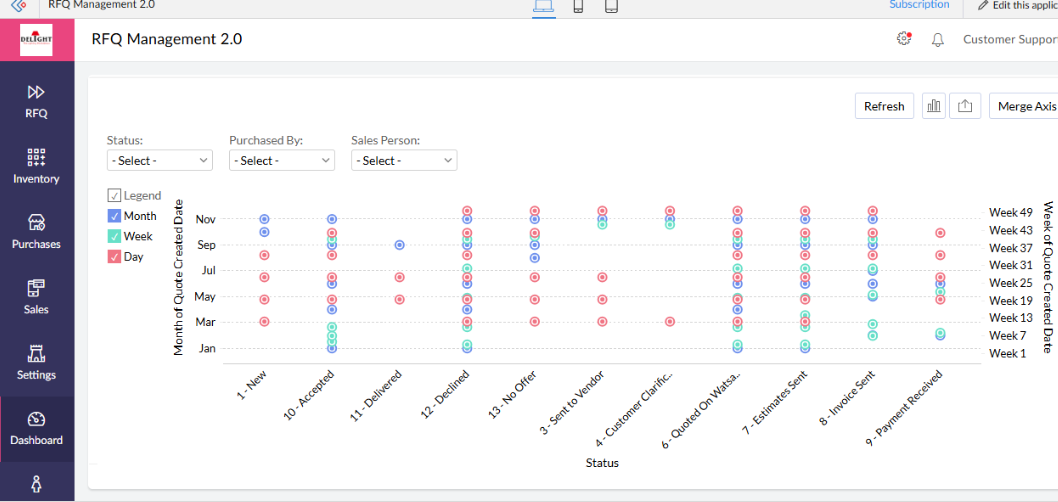1058x502 pixels.
Task: Click the Refresh button
Action: coord(884,106)
